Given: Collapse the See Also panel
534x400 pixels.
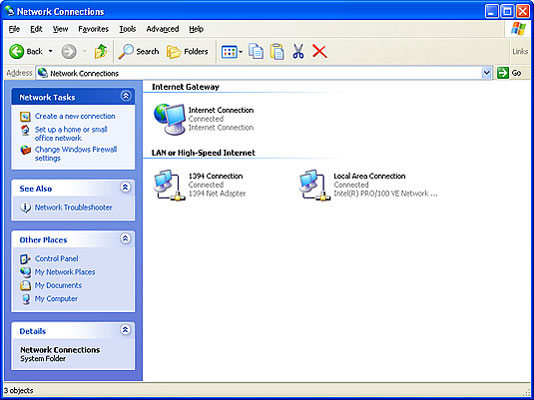Looking at the screenshot, I should click(x=126, y=187).
